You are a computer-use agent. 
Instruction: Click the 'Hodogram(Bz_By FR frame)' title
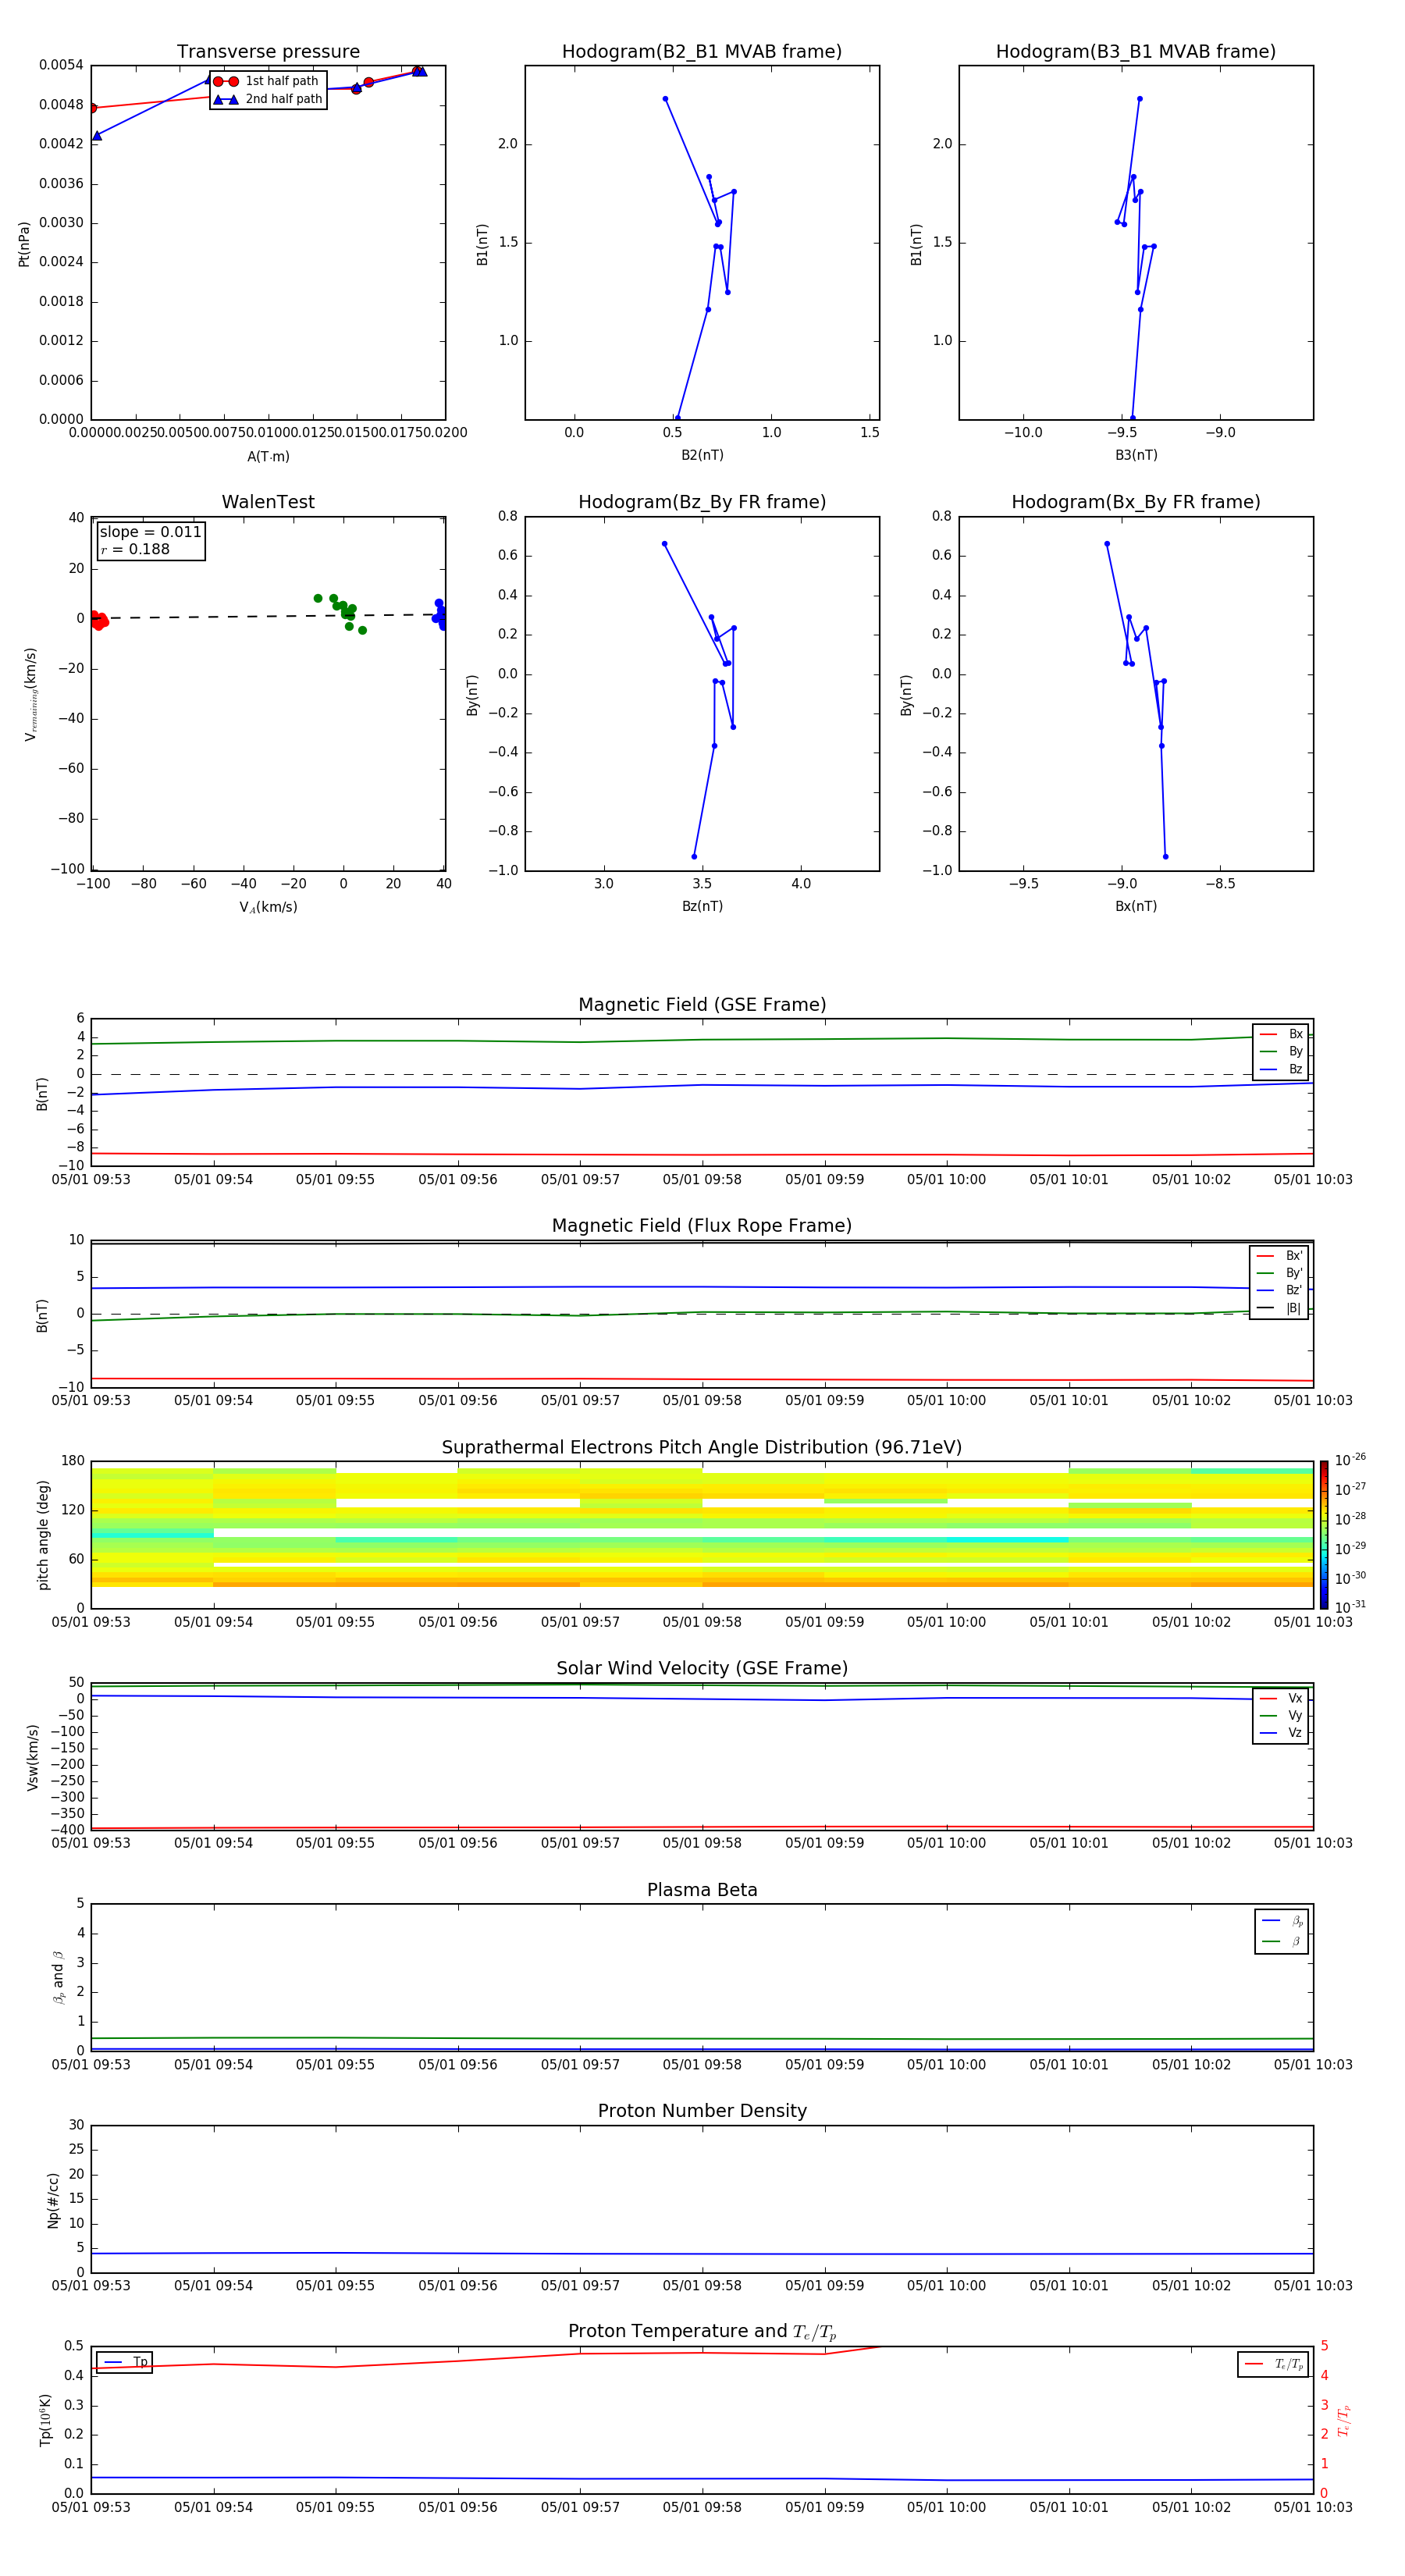click(x=702, y=502)
